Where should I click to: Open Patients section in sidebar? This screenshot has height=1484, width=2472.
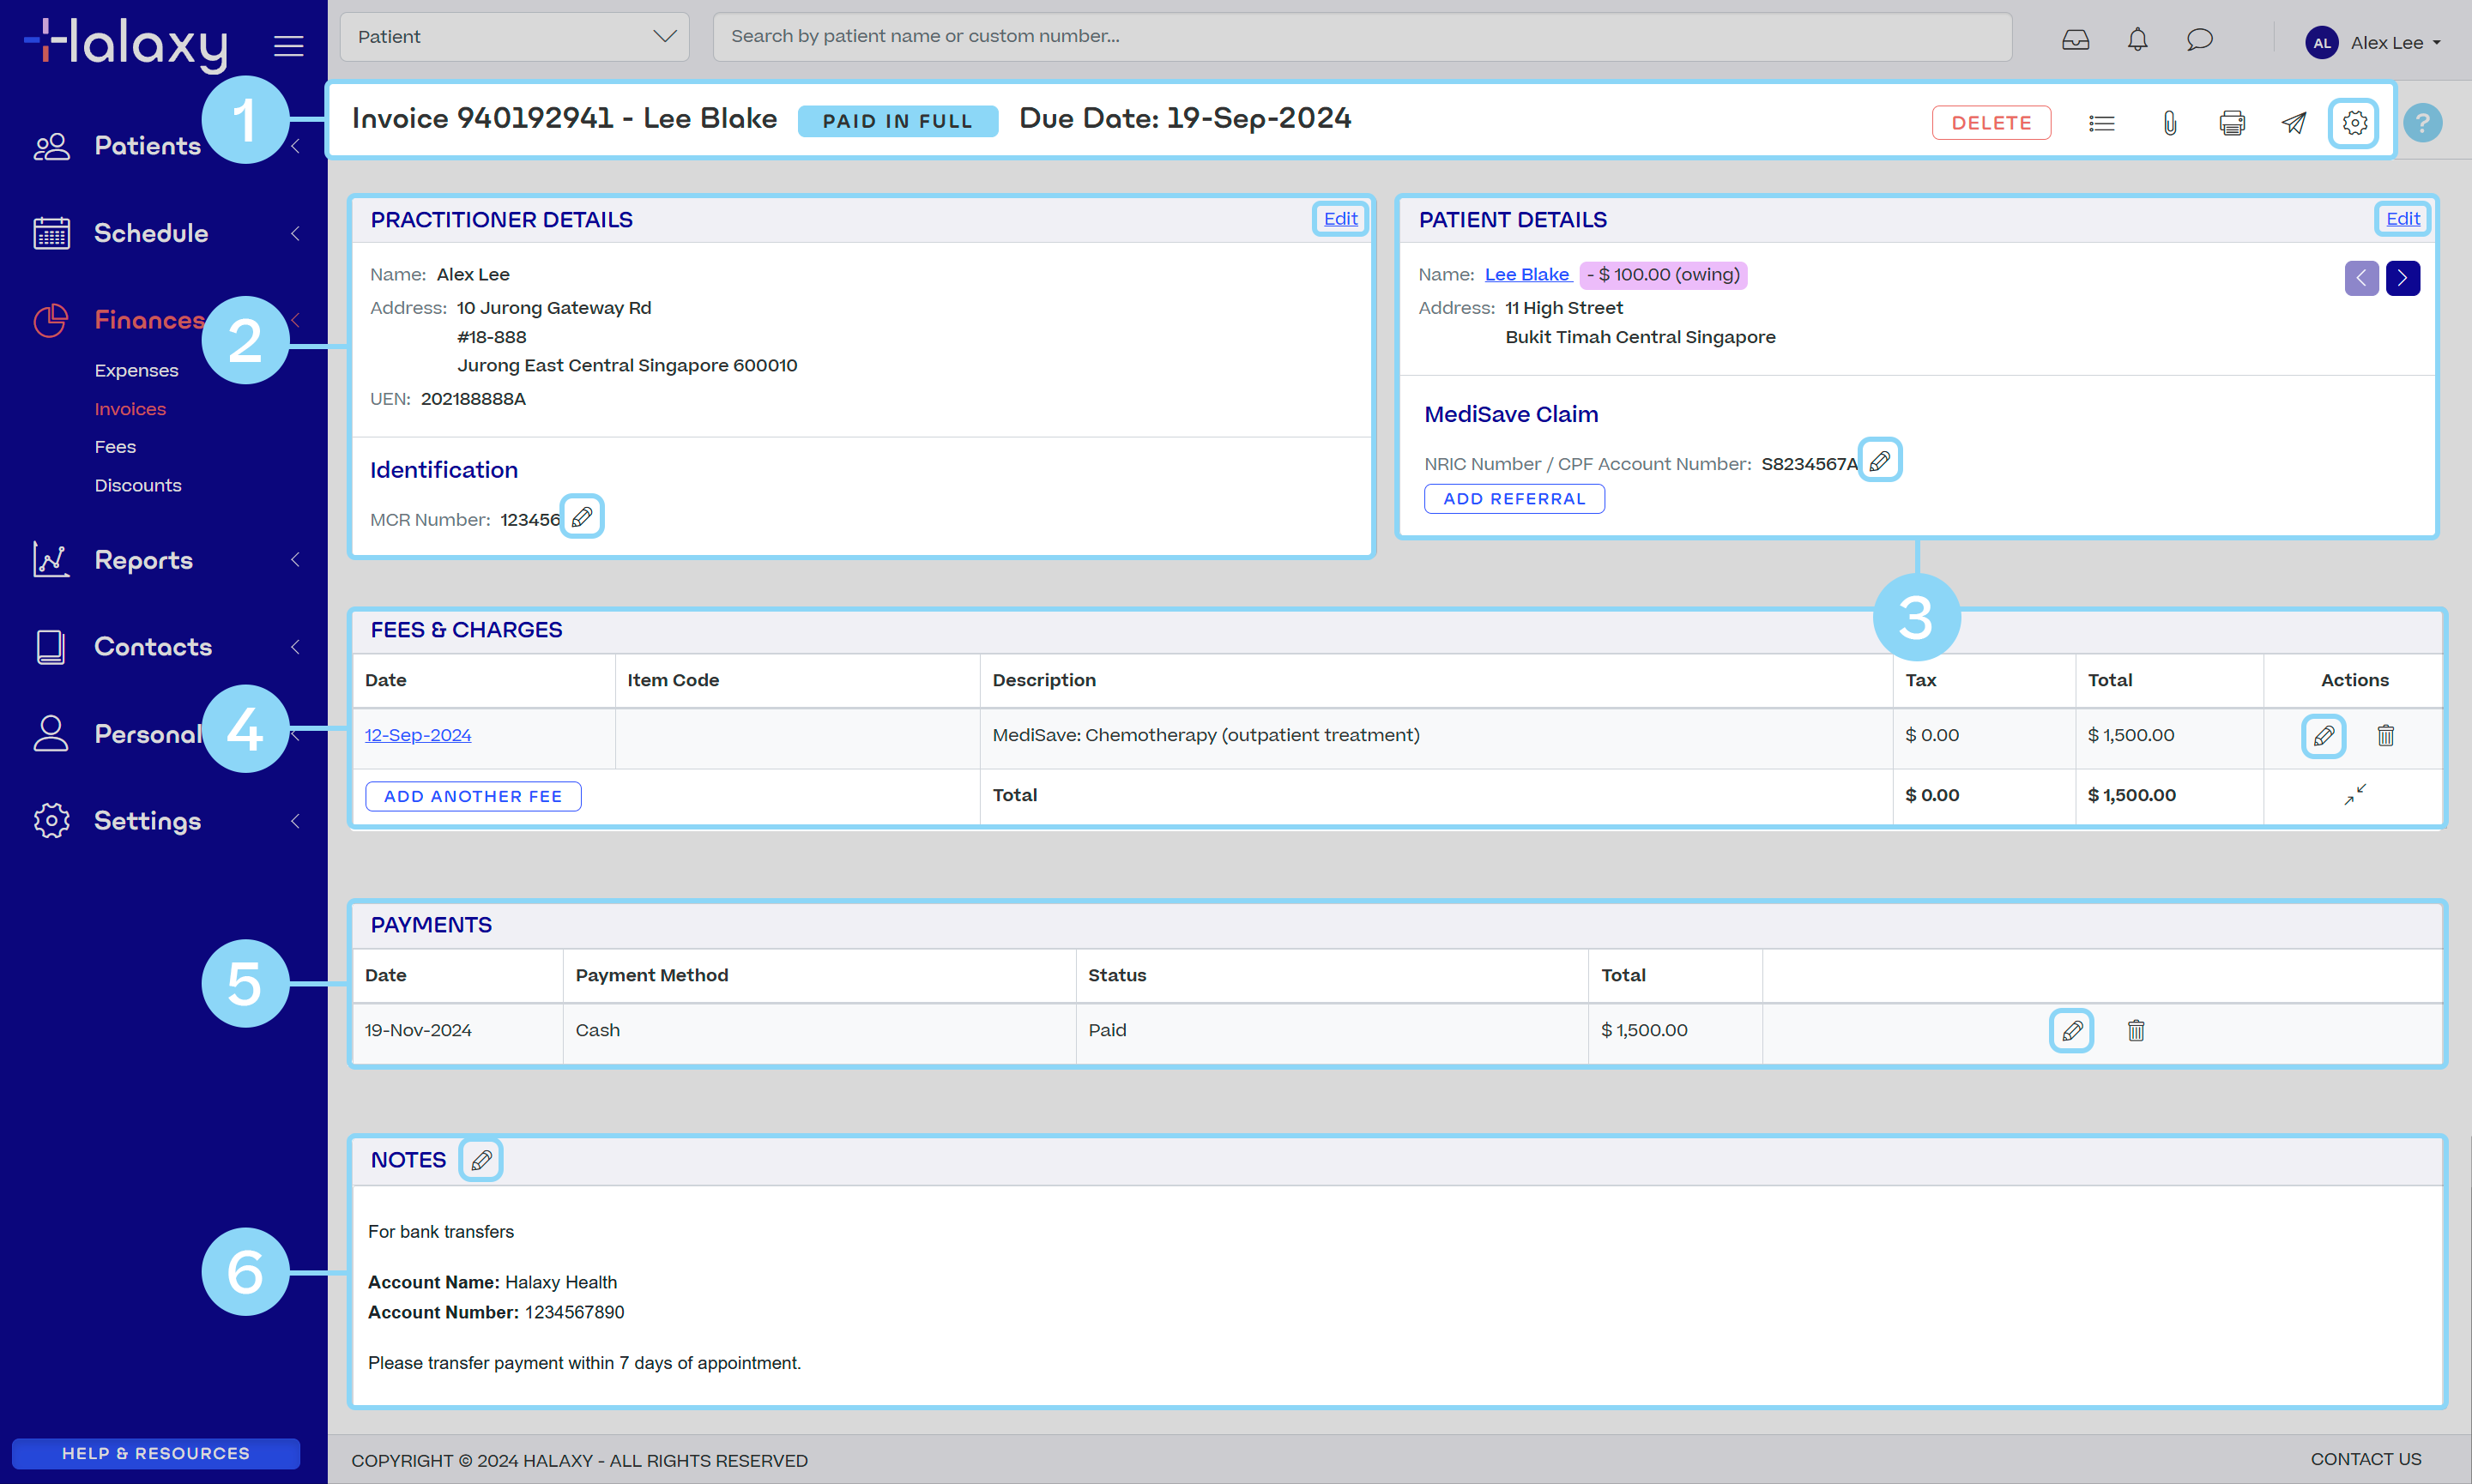pos(147,146)
